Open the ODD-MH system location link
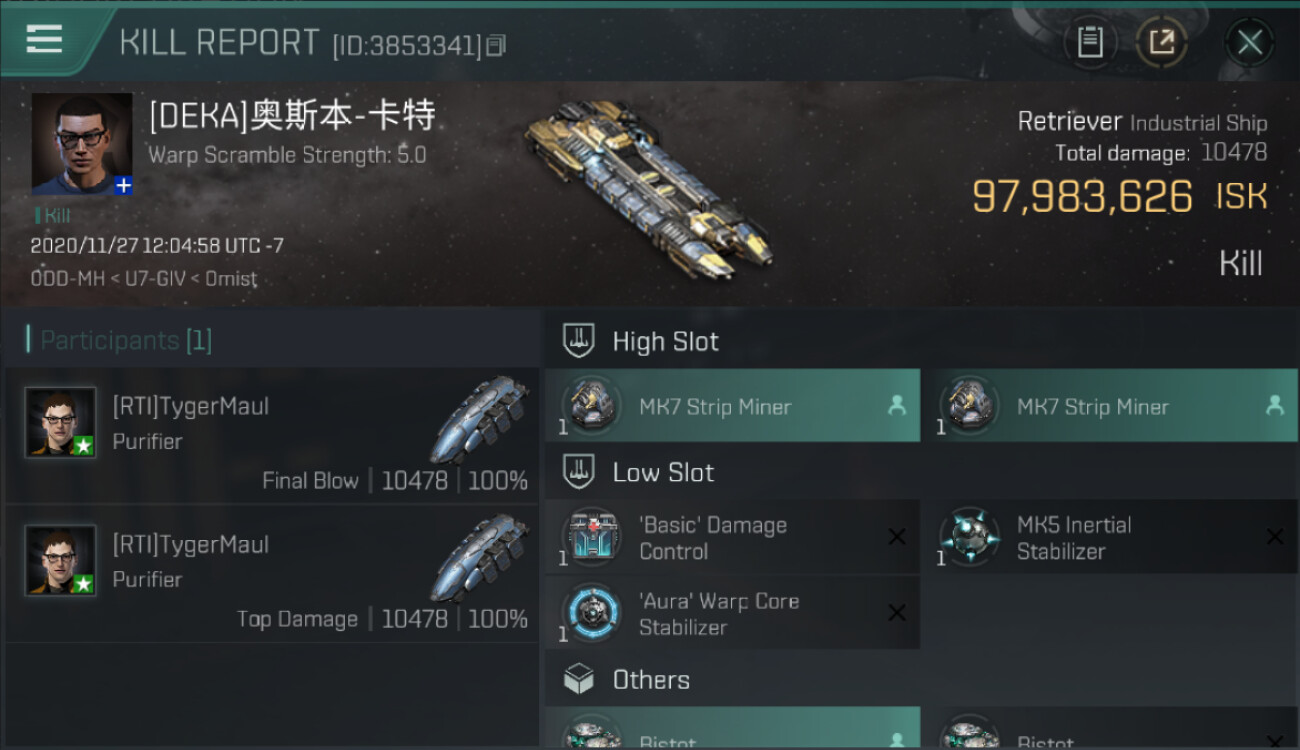The image size is (1300, 750). click(63, 279)
